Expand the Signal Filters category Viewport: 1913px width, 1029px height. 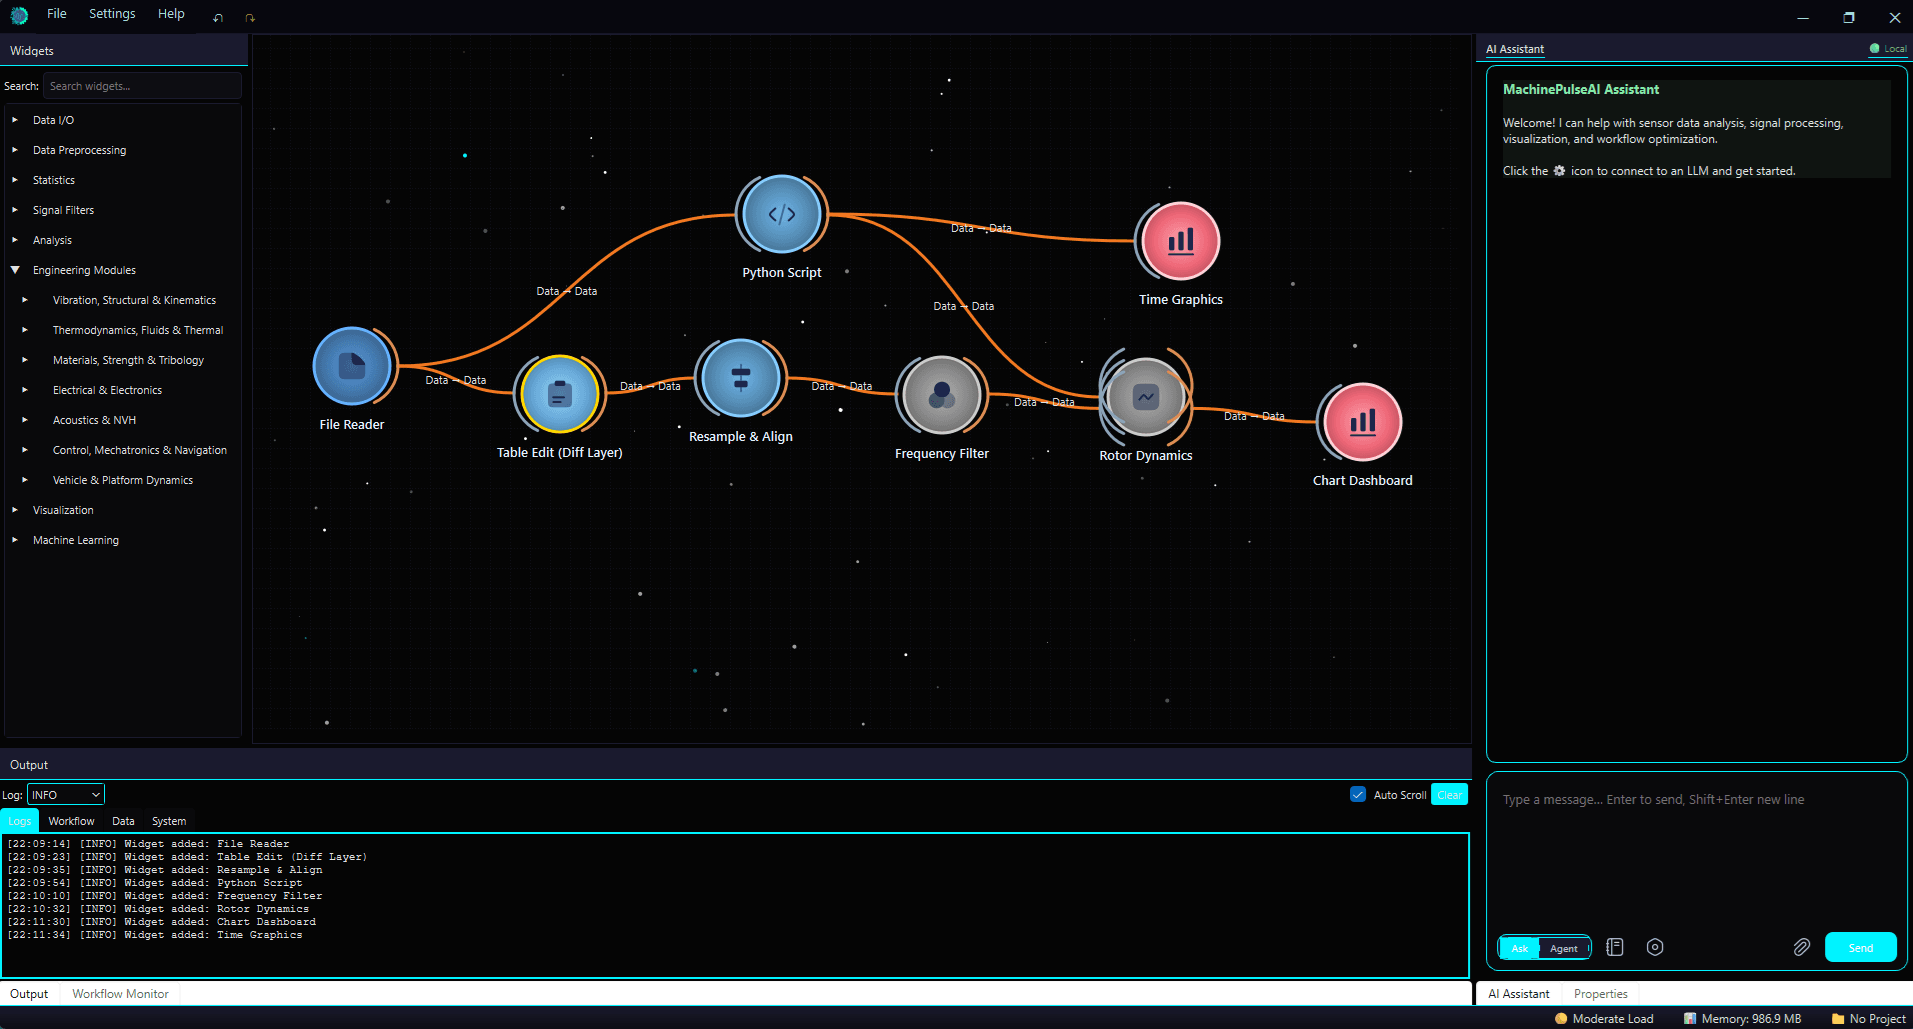click(x=15, y=210)
